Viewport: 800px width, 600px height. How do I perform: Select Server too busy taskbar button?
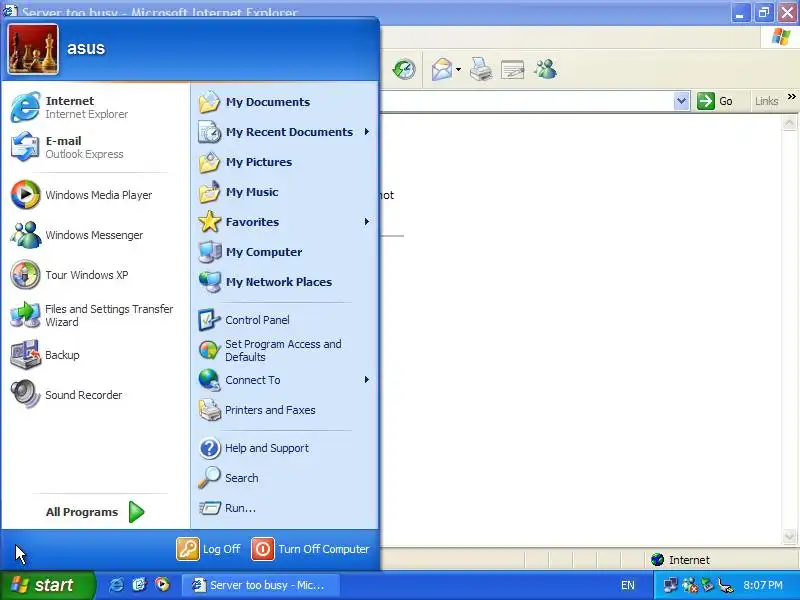click(260, 585)
